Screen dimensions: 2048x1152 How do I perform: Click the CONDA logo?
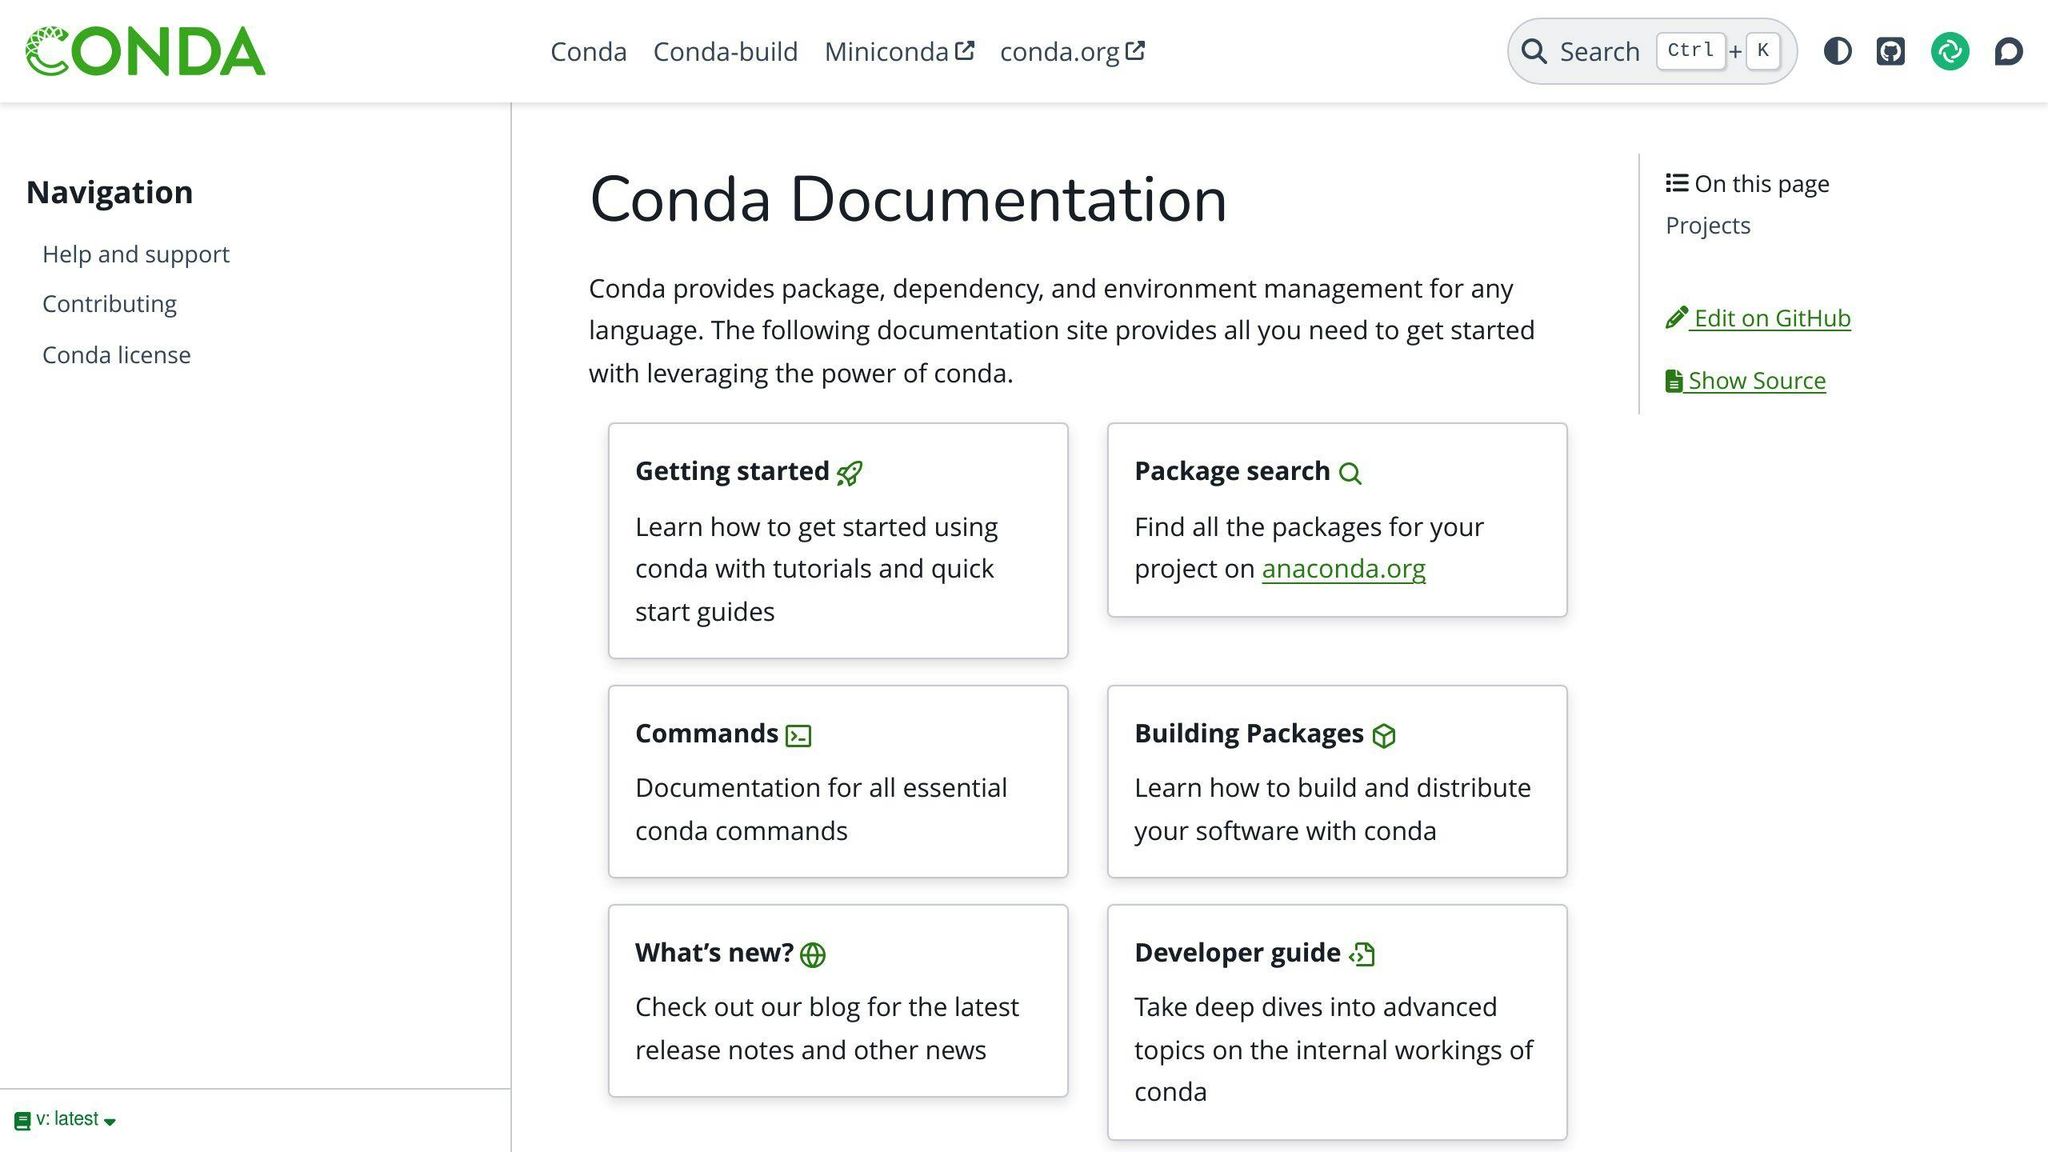[146, 51]
